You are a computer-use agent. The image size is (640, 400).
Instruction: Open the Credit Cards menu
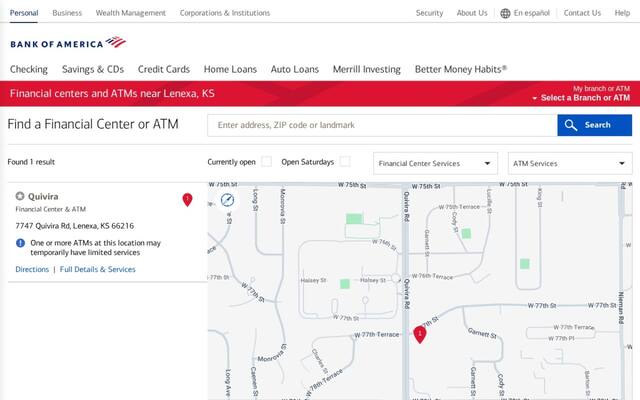(x=164, y=69)
